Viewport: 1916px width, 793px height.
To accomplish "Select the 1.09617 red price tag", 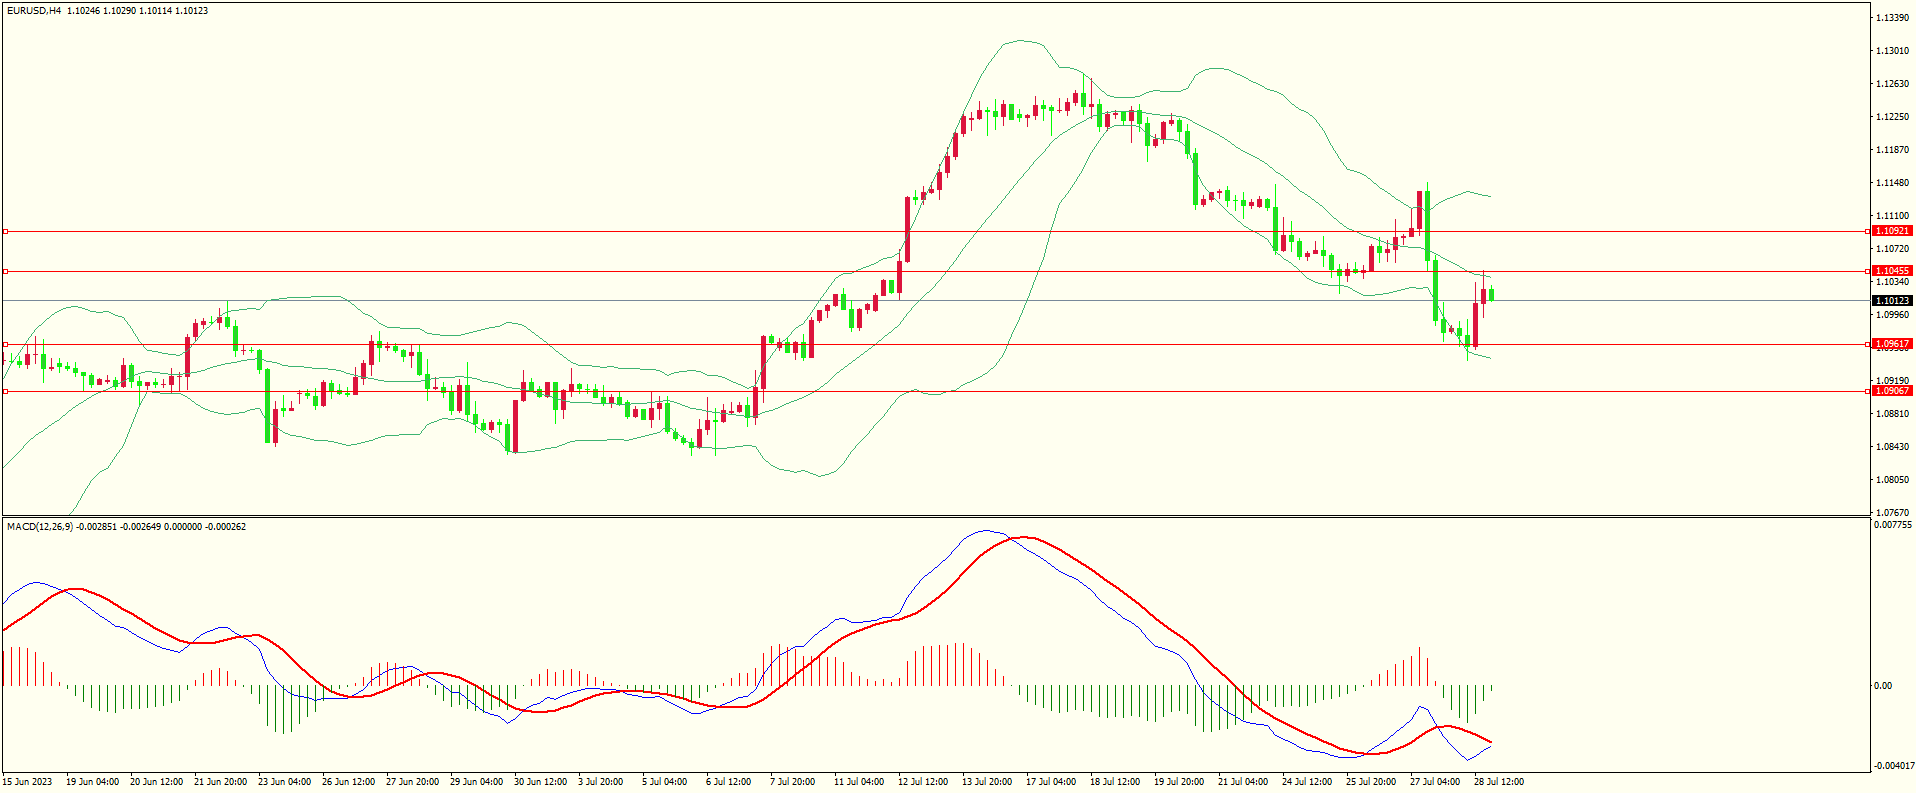I will click(1891, 344).
